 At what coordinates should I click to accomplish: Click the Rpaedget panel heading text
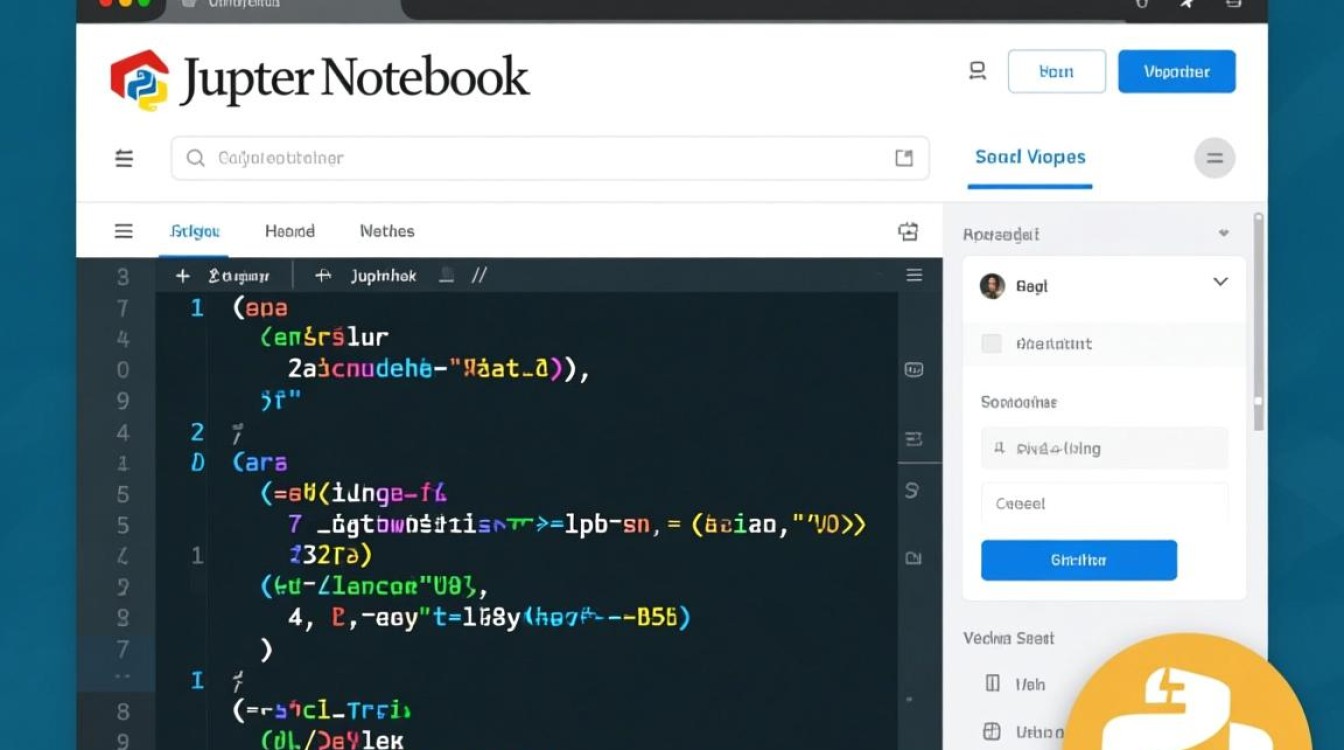pos(1001,234)
